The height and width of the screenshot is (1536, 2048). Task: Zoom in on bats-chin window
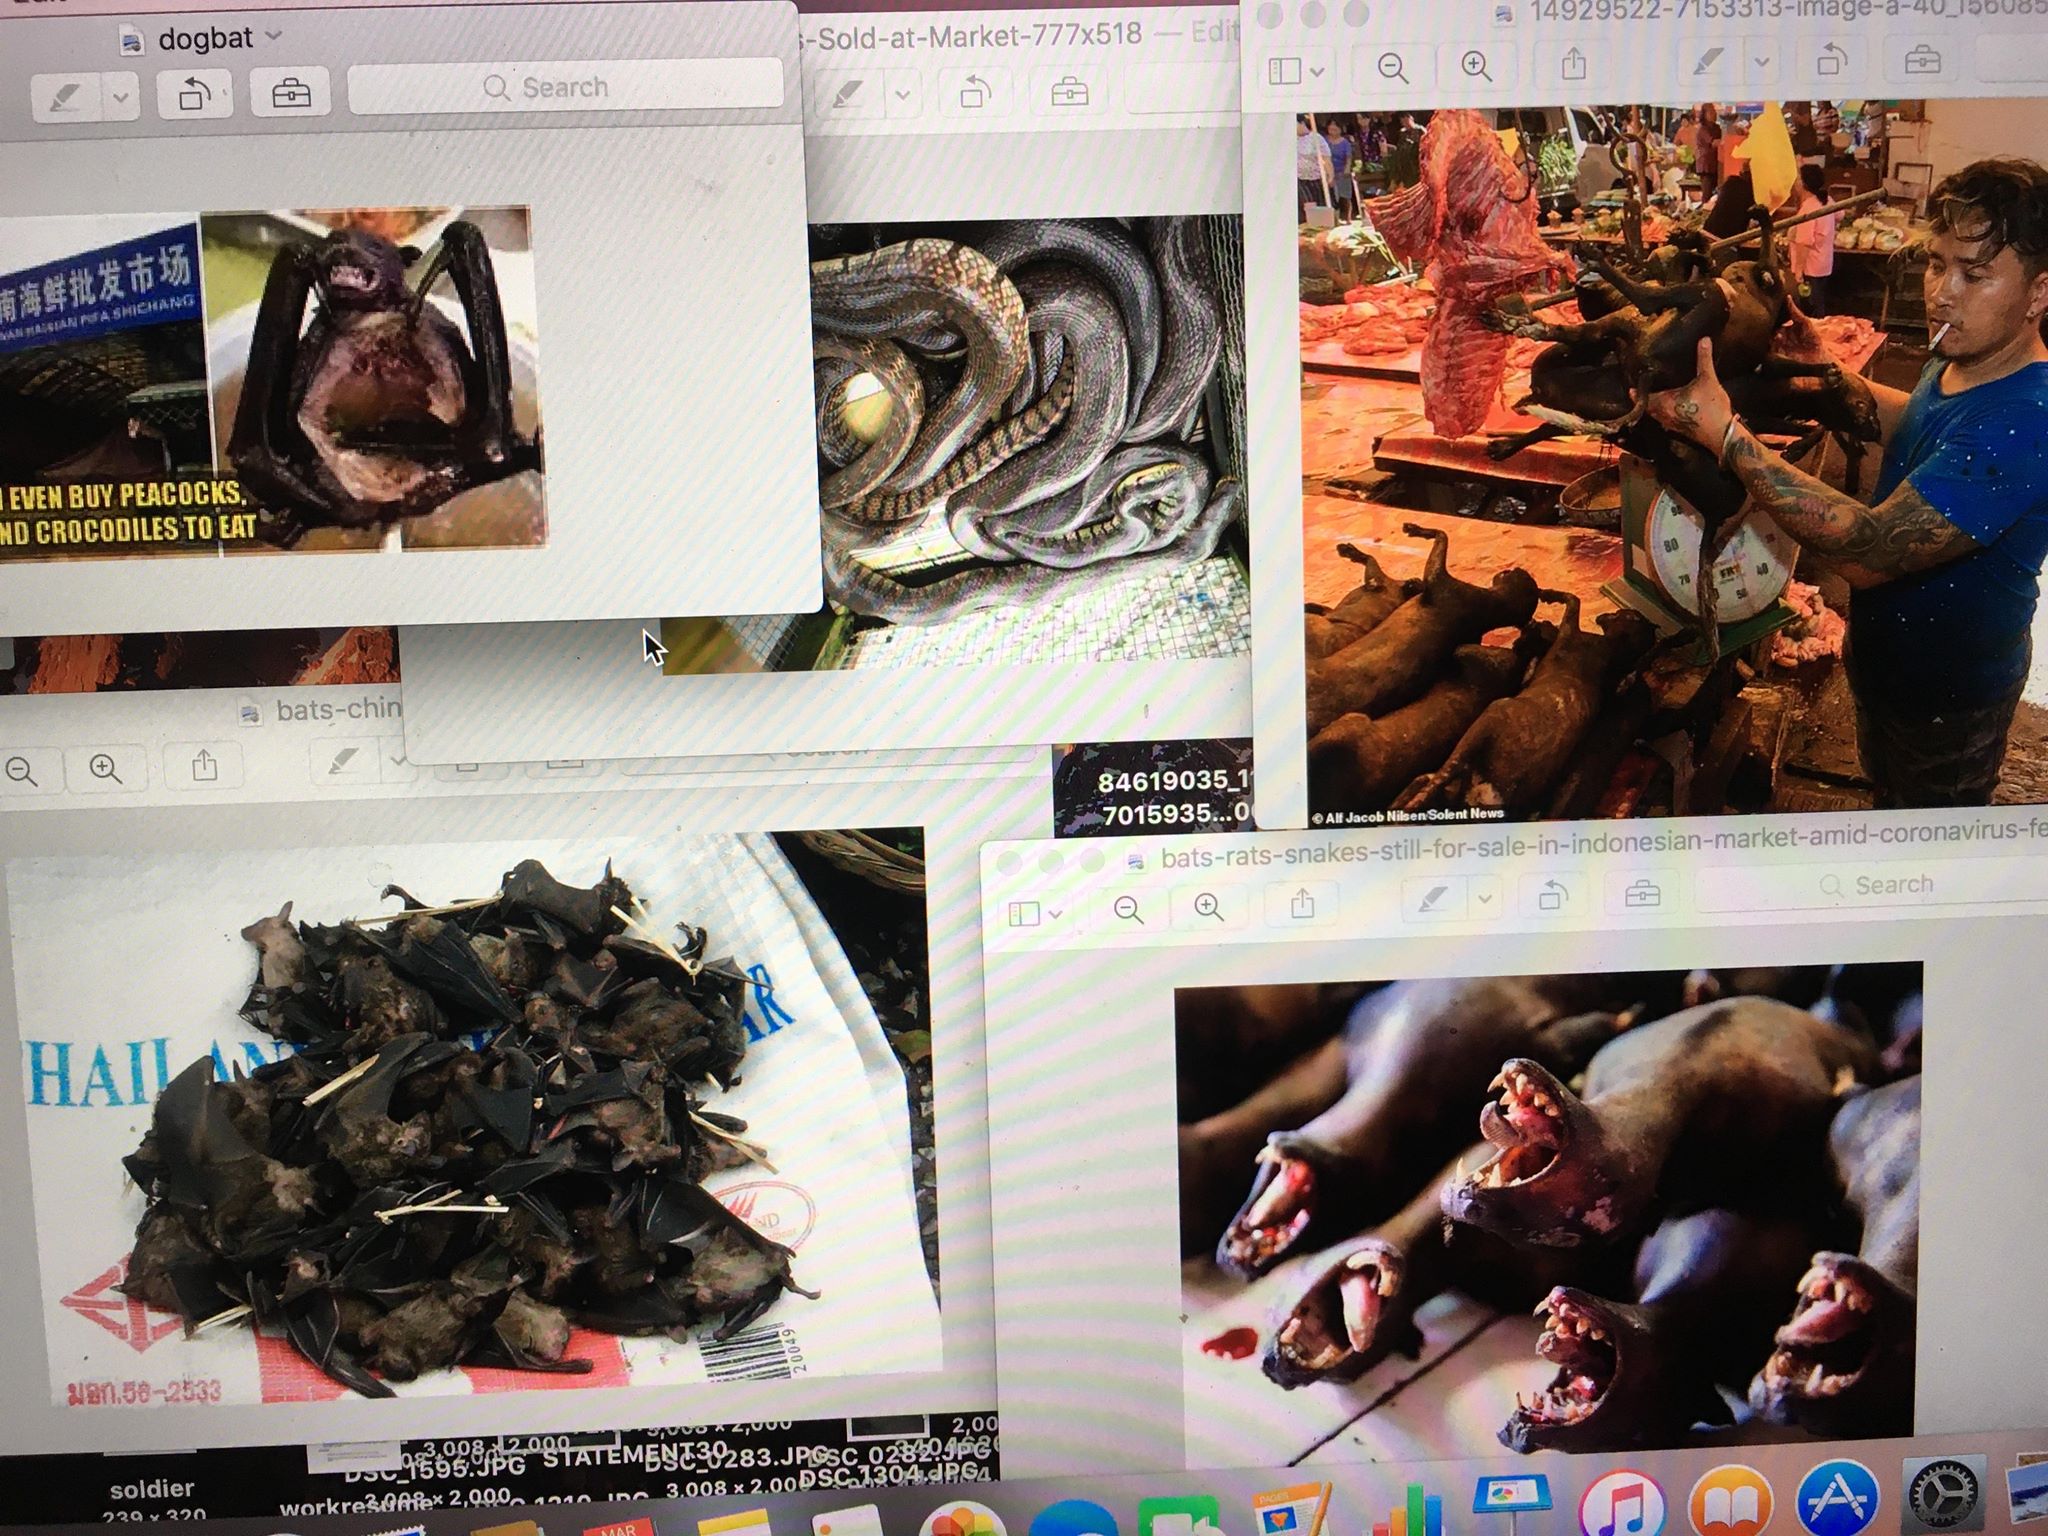tap(105, 769)
